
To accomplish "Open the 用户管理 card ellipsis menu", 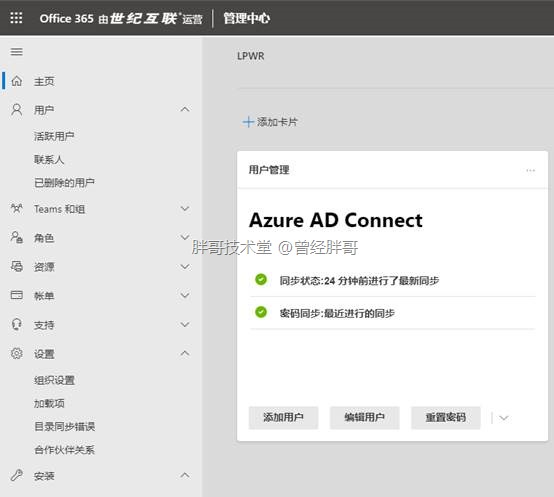I will [530, 171].
